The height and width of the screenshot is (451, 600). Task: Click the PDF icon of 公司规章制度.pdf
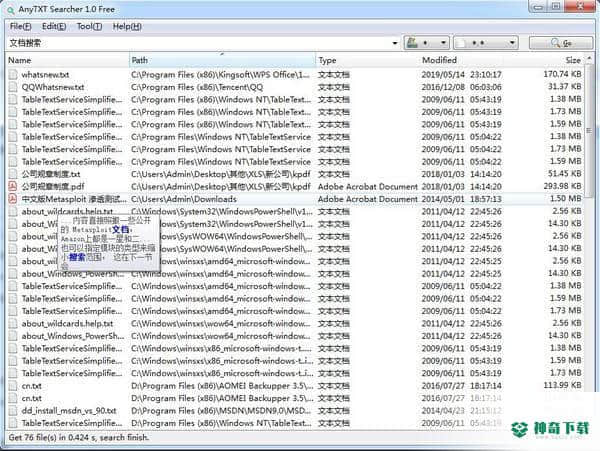13,187
